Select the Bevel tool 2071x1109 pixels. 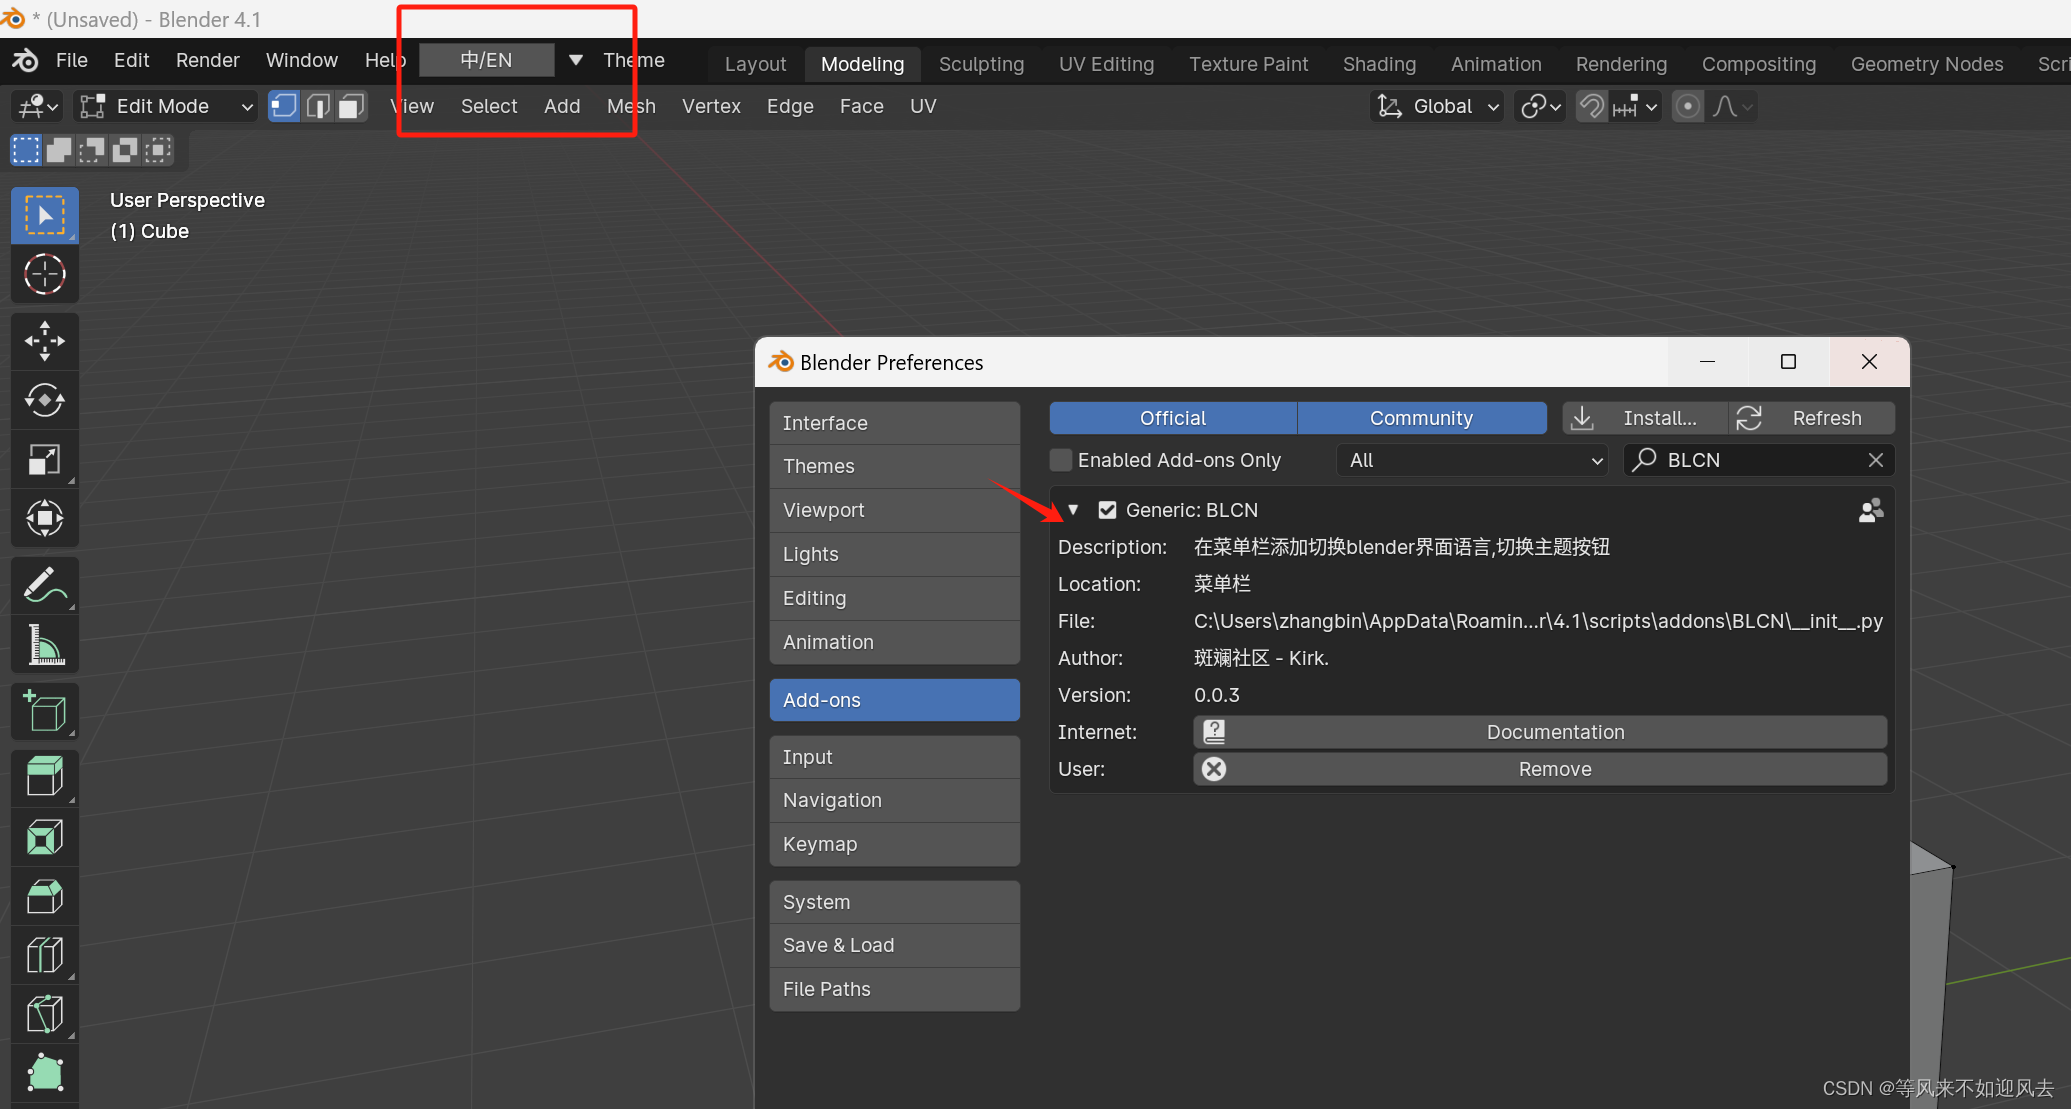point(45,896)
